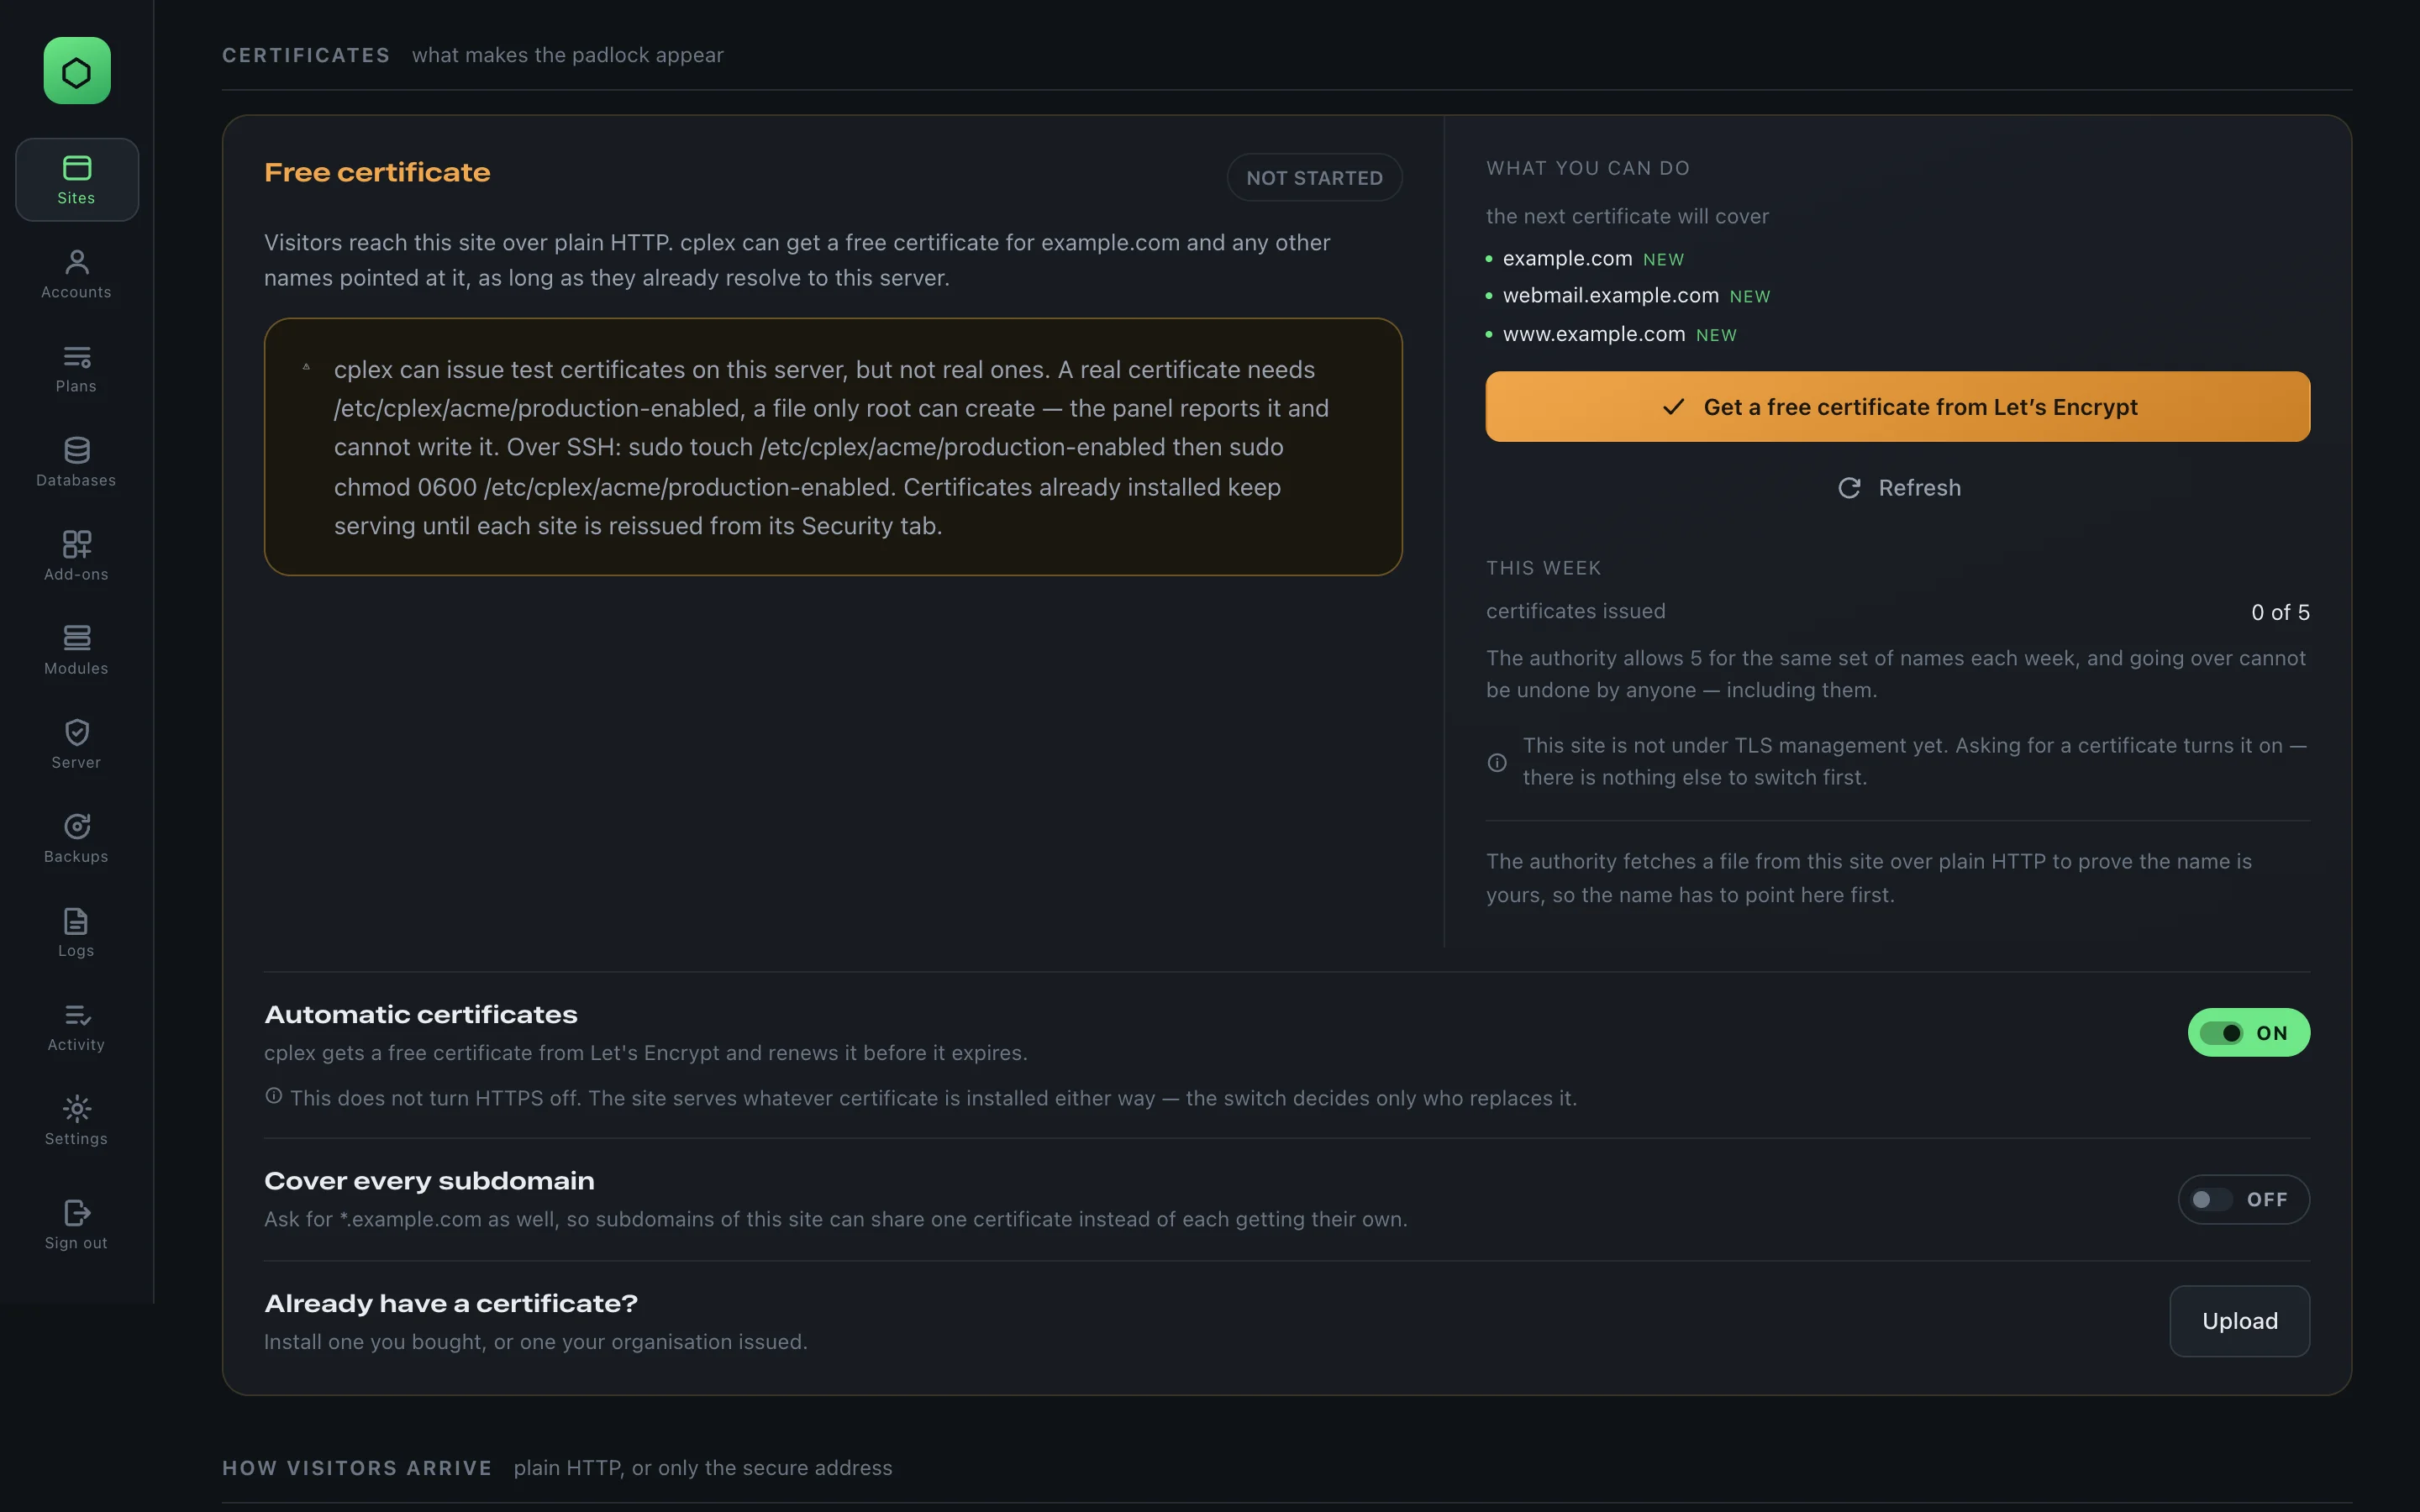Go to Backups in sidebar
The width and height of the screenshot is (2420, 1512).
click(x=77, y=838)
